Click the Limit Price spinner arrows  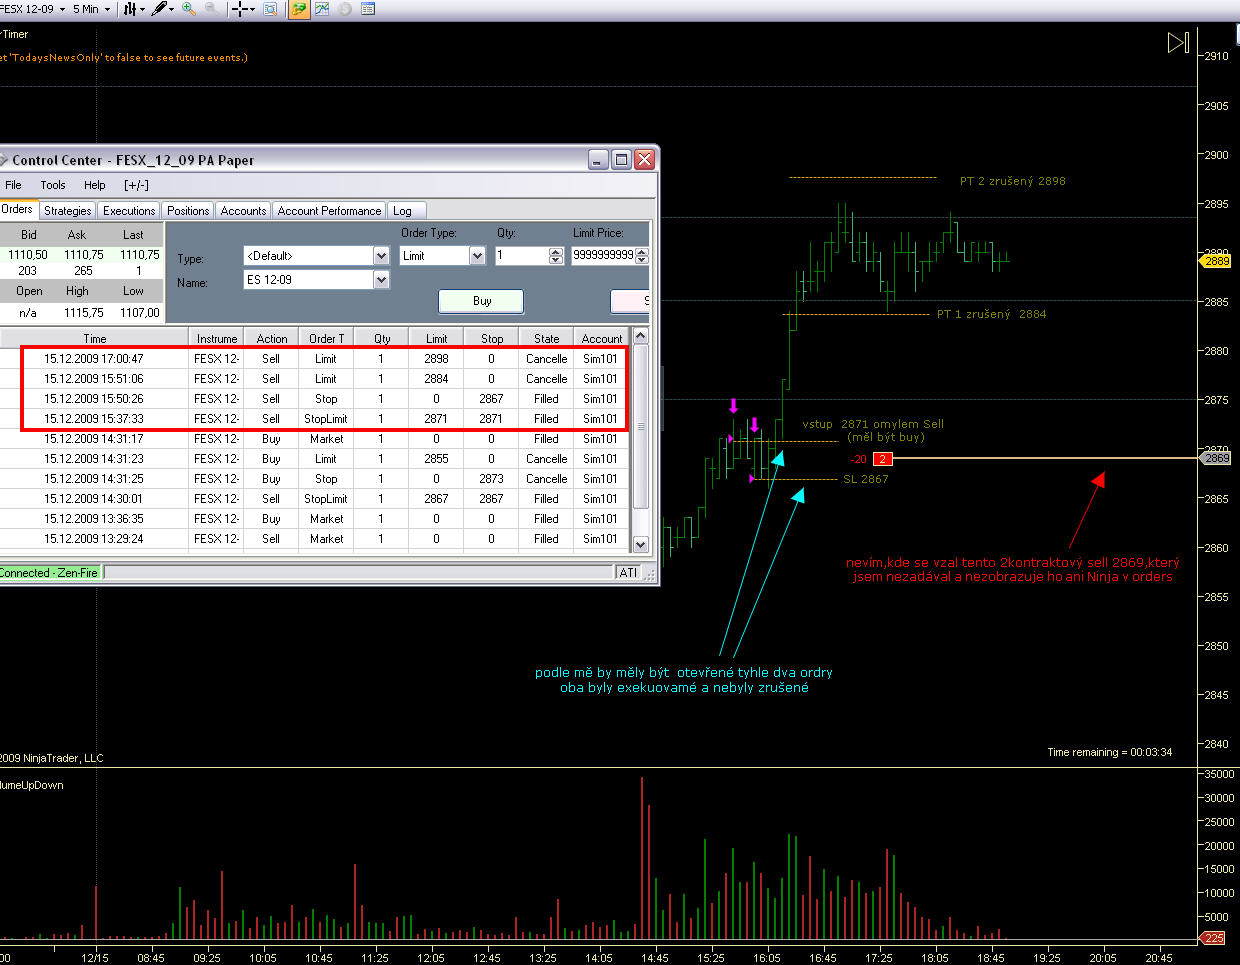pyautogui.click(x=642, y=256)
